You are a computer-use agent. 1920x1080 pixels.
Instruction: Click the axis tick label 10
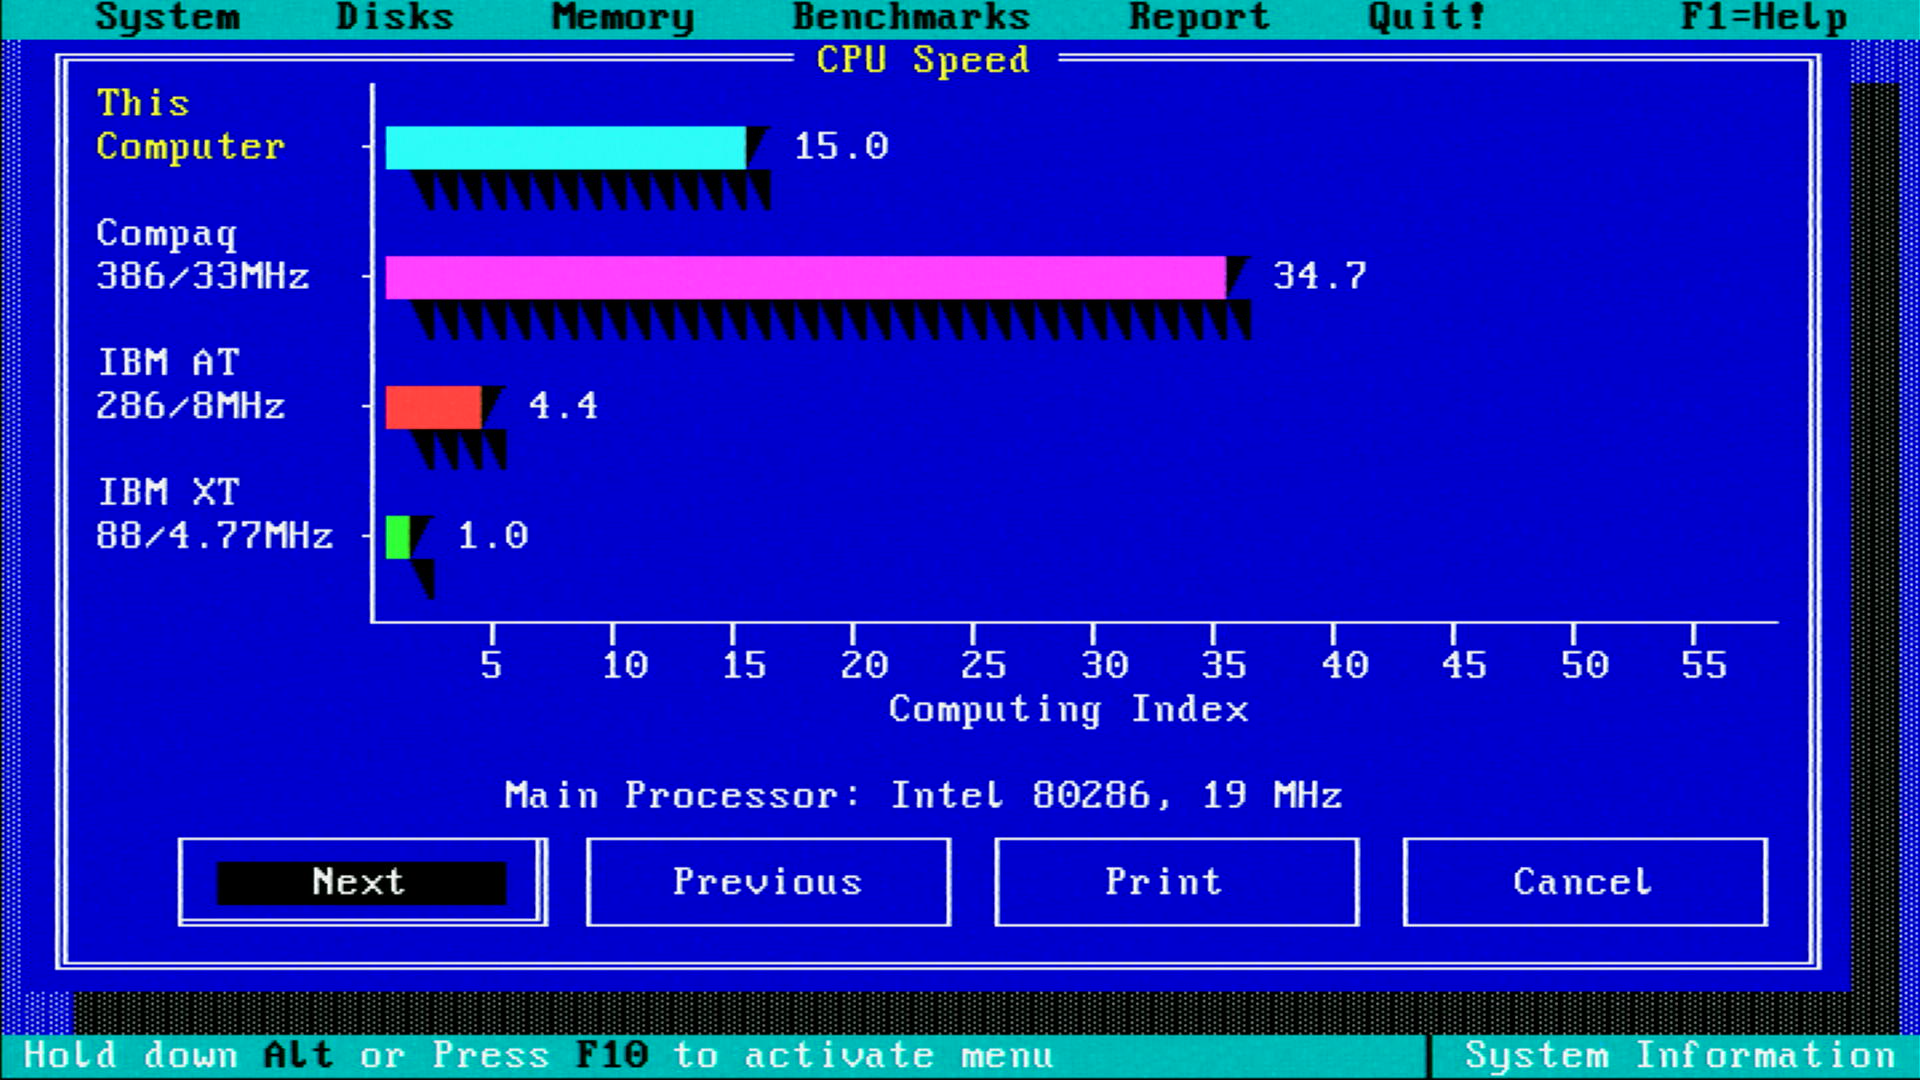pyautogui.click(x=625, y=665)
